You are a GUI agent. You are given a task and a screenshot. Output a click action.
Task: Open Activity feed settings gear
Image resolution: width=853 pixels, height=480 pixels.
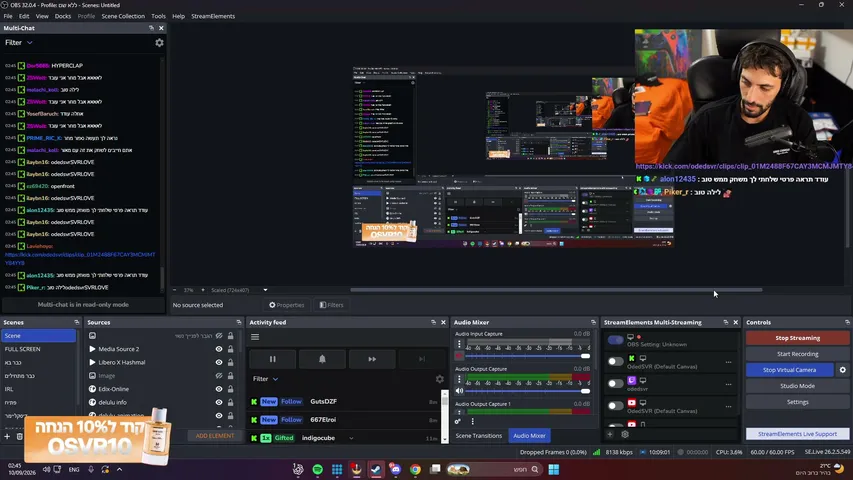point(440,379)
